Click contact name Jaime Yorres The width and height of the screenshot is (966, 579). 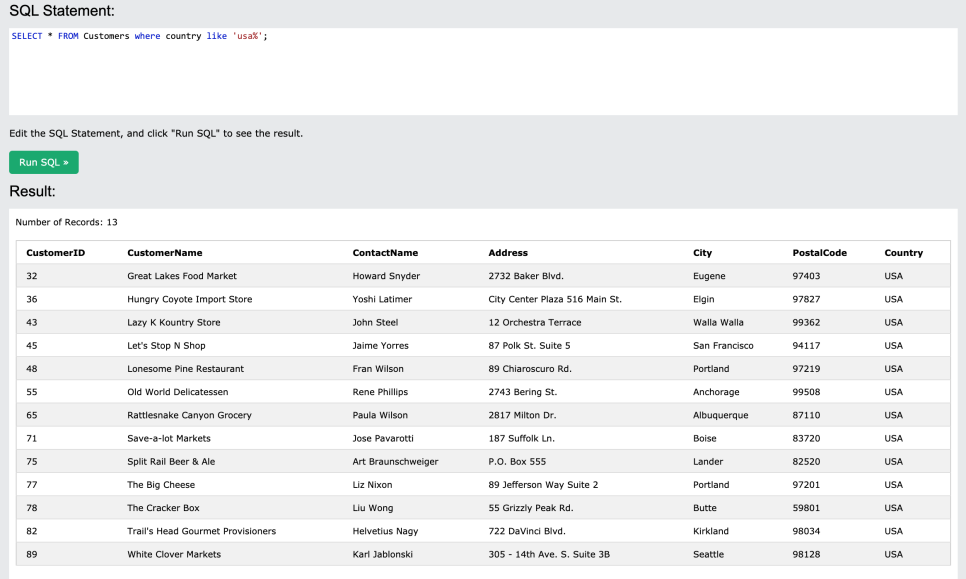(381, 346)
